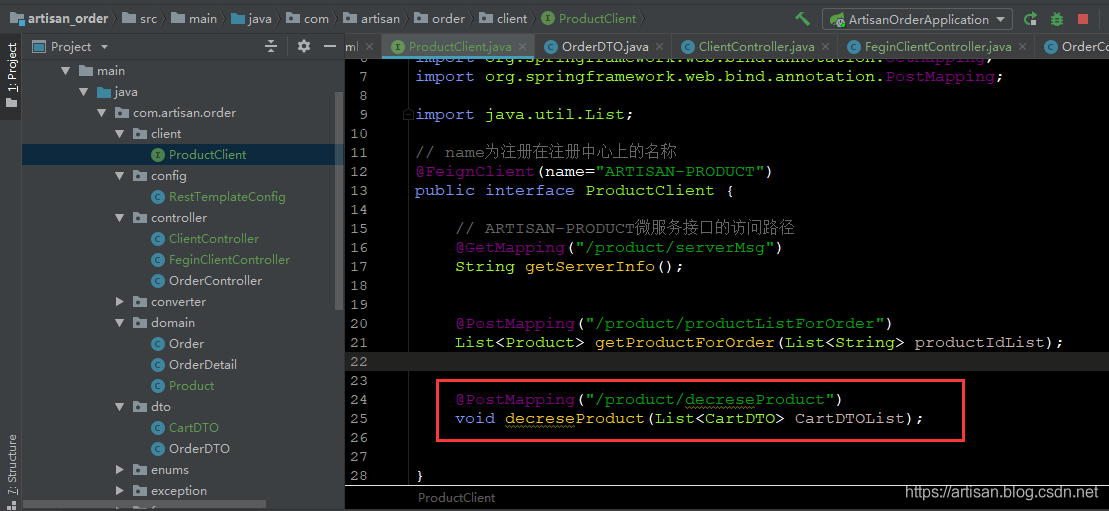Start debugging with the bug icon
Image resolution: width=1109 pixels, height=511 pixels.
pos(1057,19)
